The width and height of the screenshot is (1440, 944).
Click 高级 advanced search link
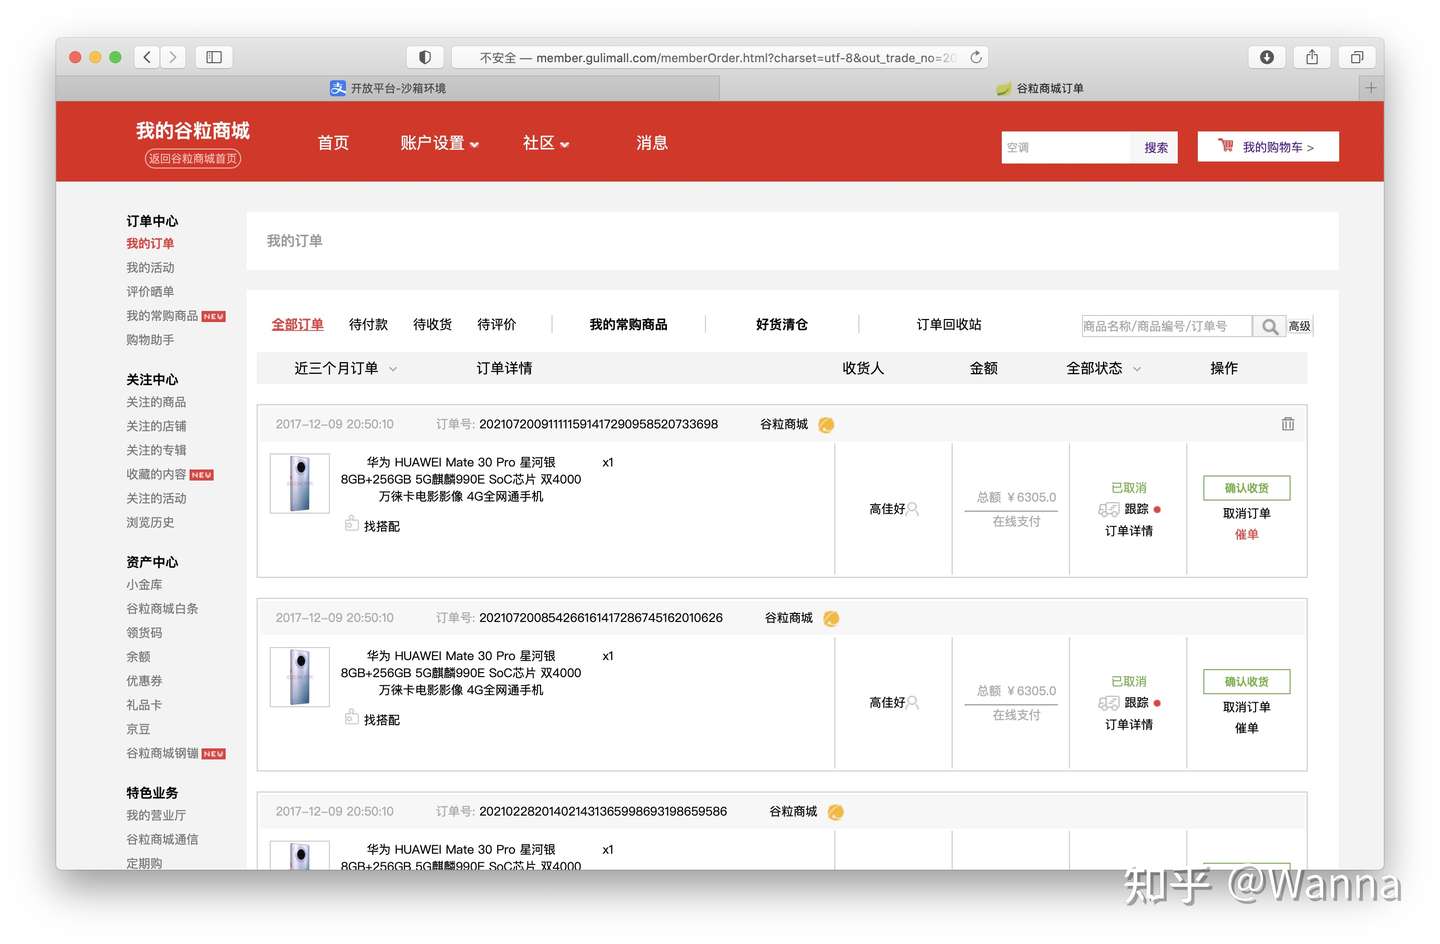[1299, 326]
